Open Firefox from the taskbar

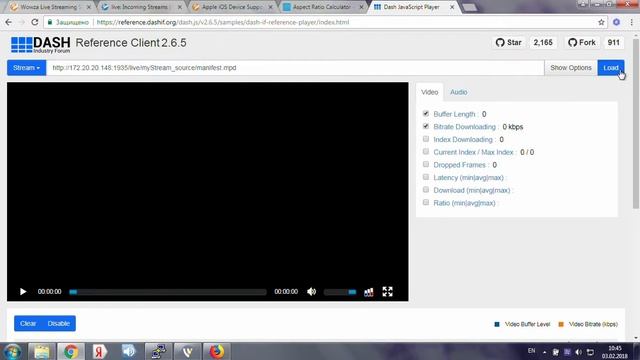217,351
